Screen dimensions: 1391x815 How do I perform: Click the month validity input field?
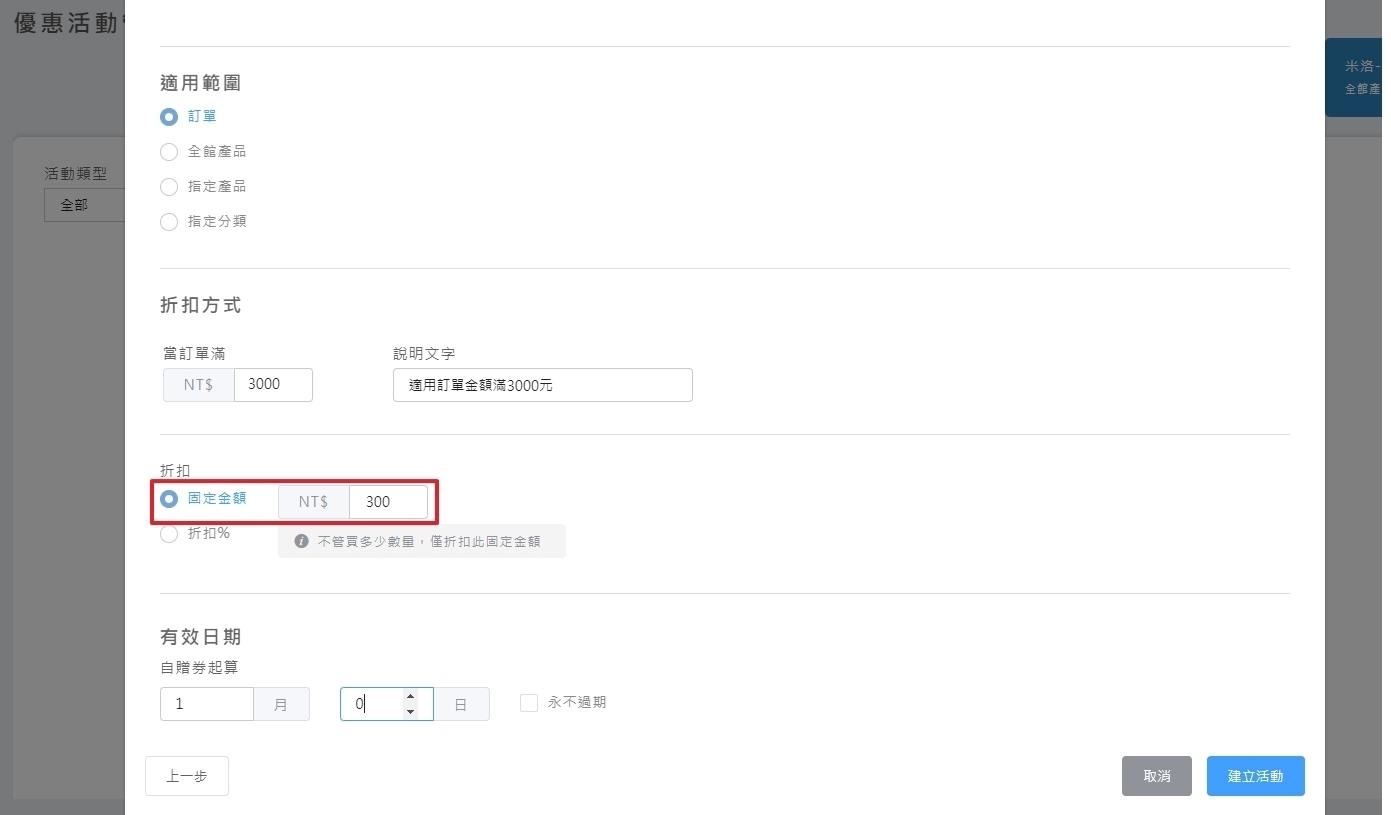tap(207, 704)
